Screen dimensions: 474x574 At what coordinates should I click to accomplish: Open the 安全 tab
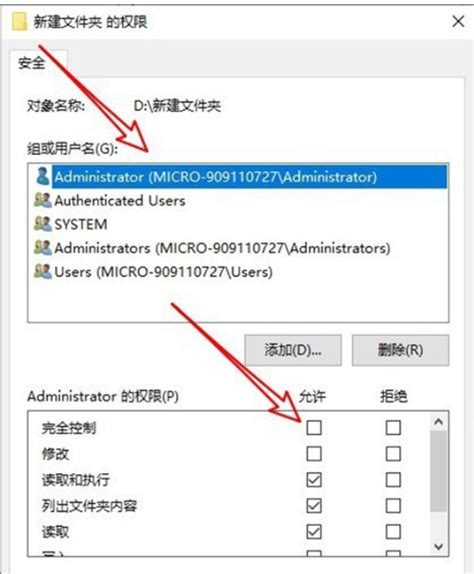(32, 63)
